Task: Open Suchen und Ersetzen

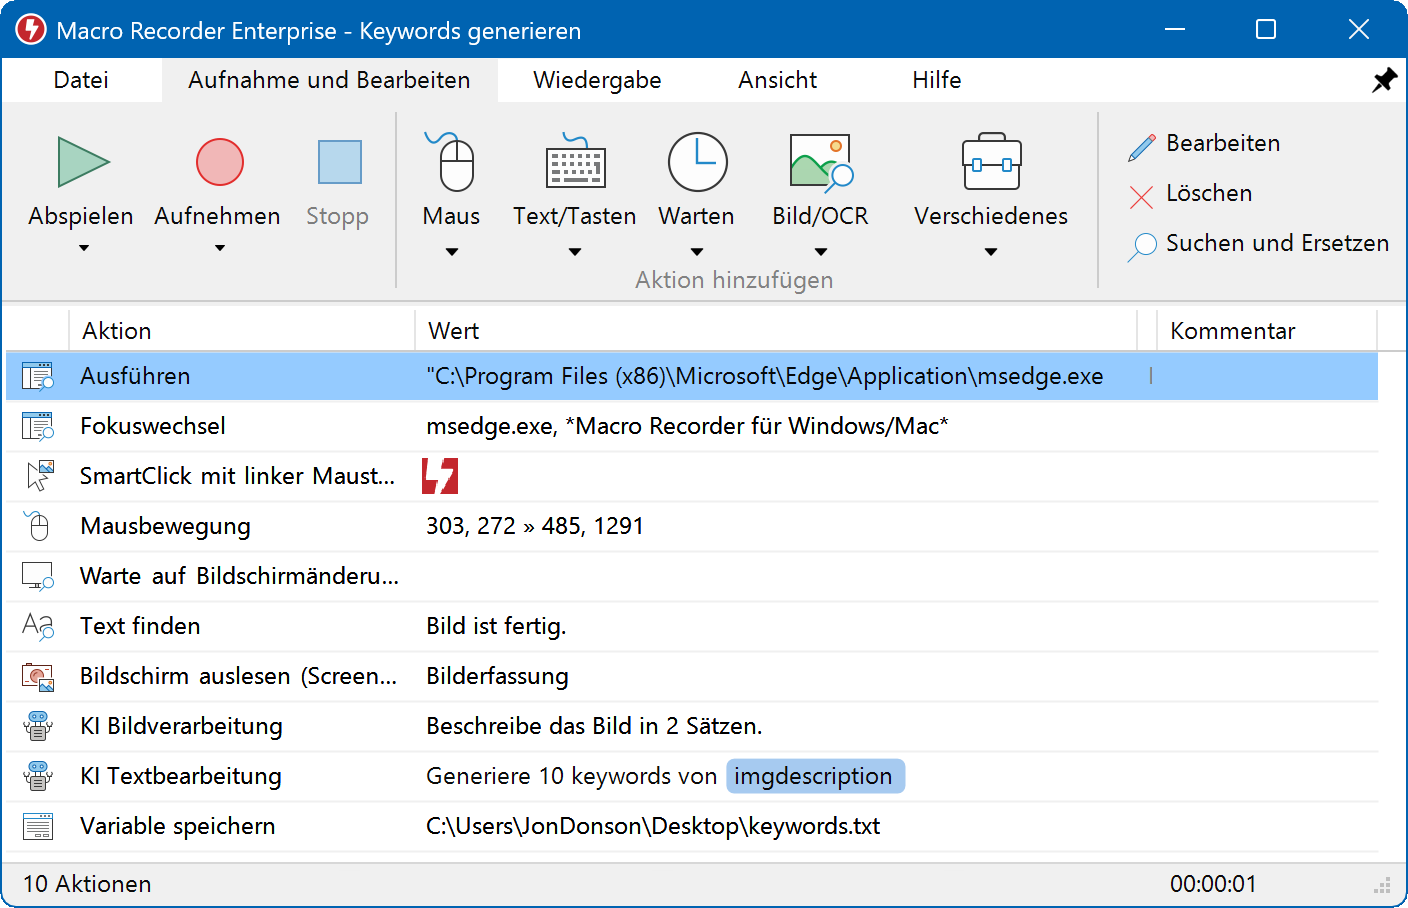Action: pyautogui.click(x=1259, y=244)
